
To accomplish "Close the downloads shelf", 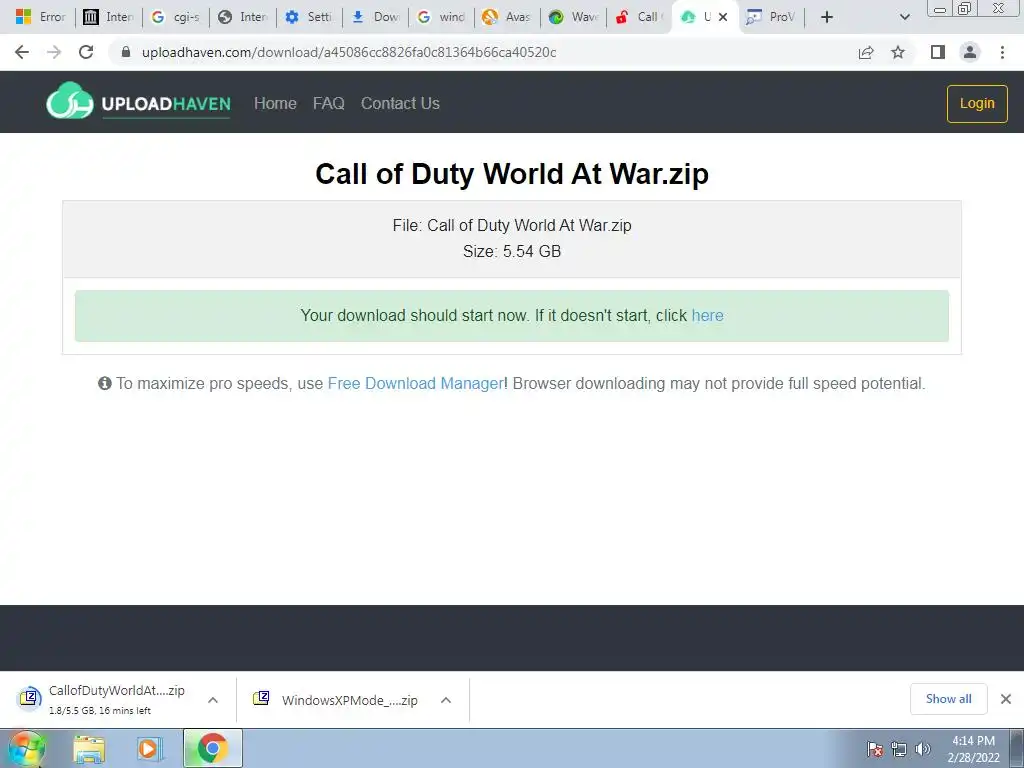I will point(1006,699).
